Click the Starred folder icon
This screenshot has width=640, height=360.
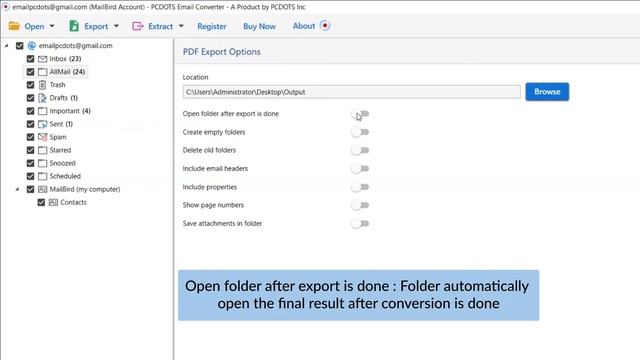click(42, 150)
